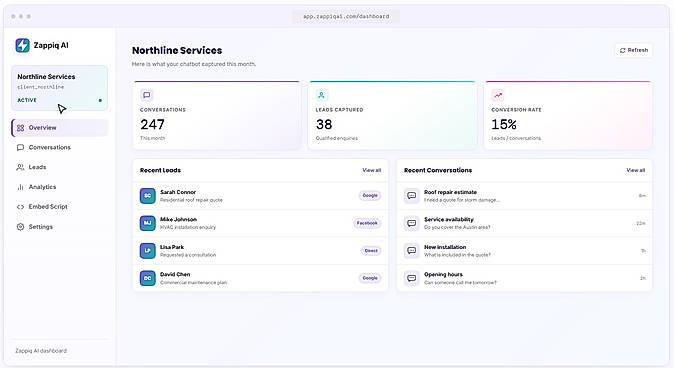
Task: Click the chat icon beside Roof repair estimate
Action: [x=411, y=196]
